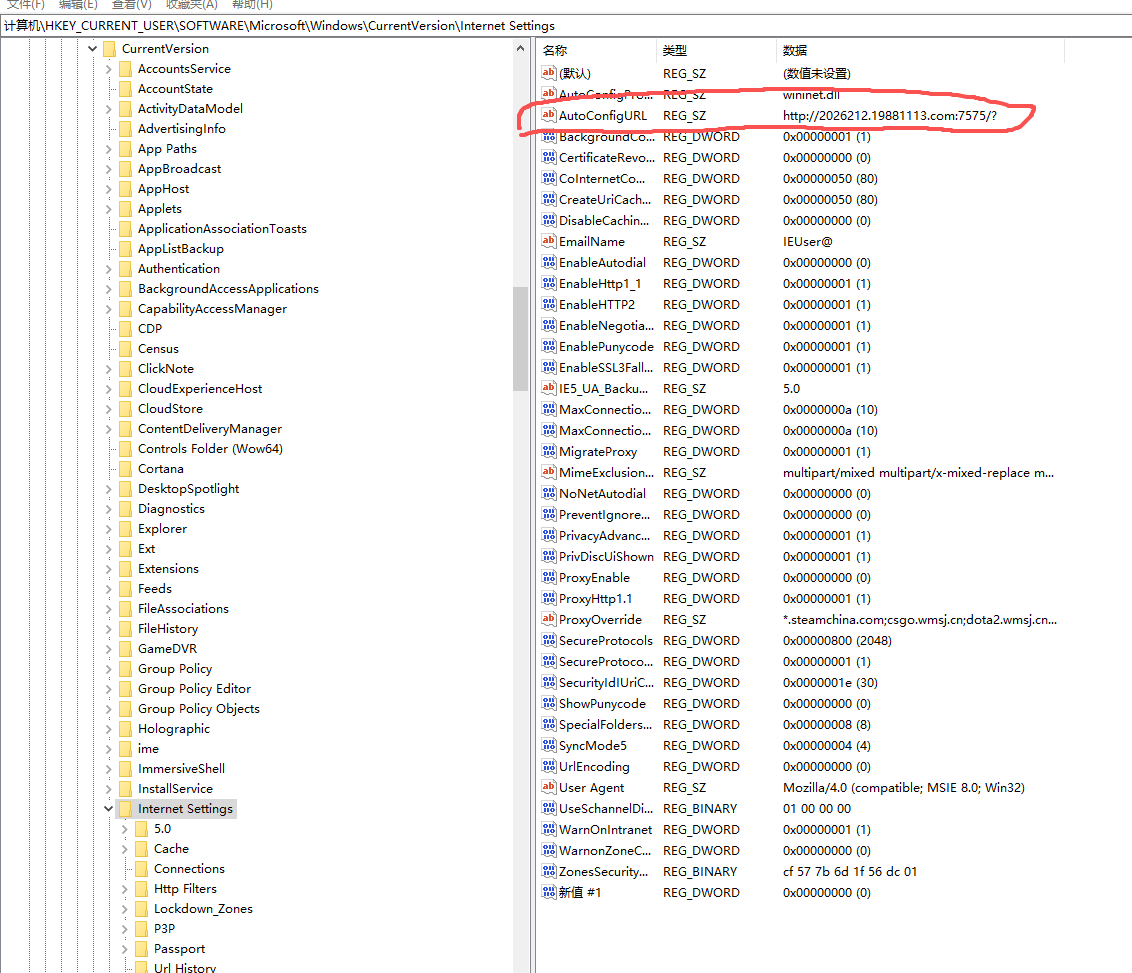Click the folder icon for CloudStore
Image resolution: width=1132 pixels, height=973 pixels.
(x=126, y=409)
